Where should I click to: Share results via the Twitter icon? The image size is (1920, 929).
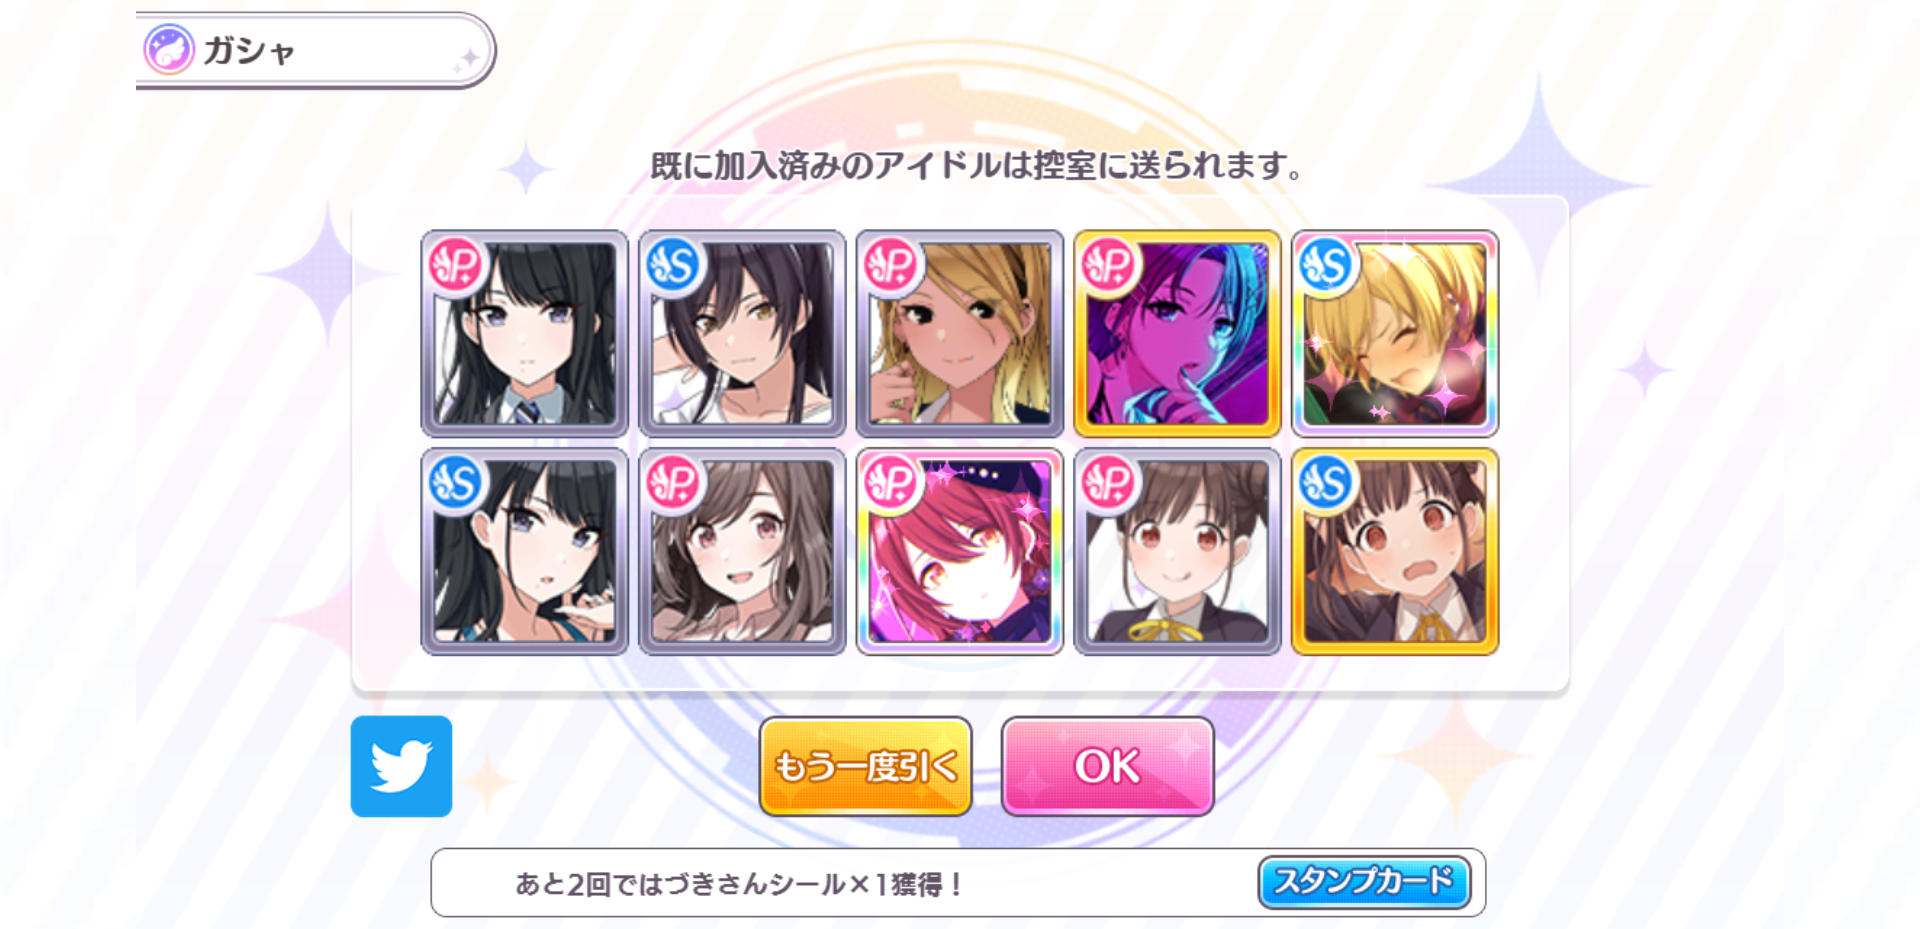pos(401,766)
